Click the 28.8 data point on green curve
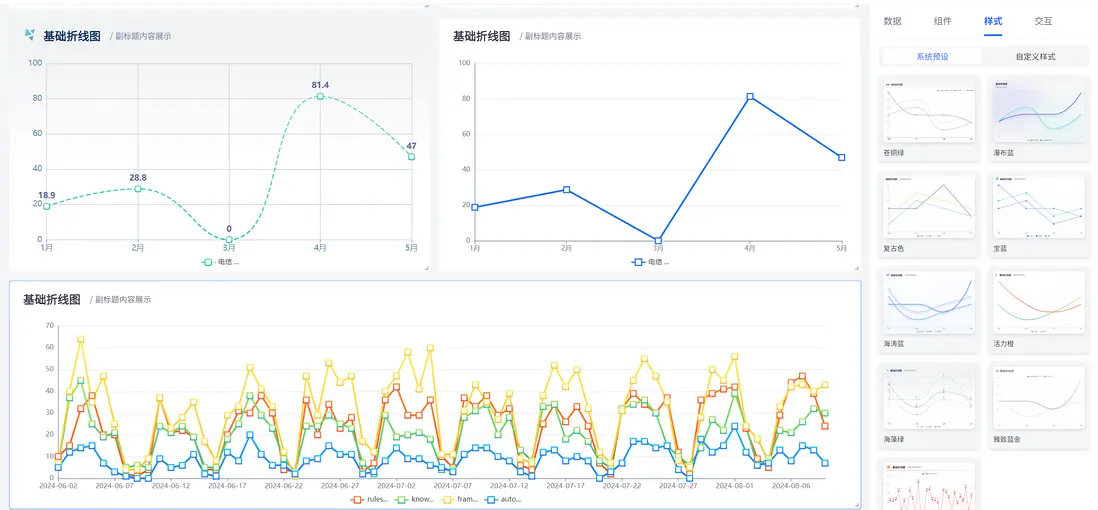The image size is (1098, 510). coord(138,188)
